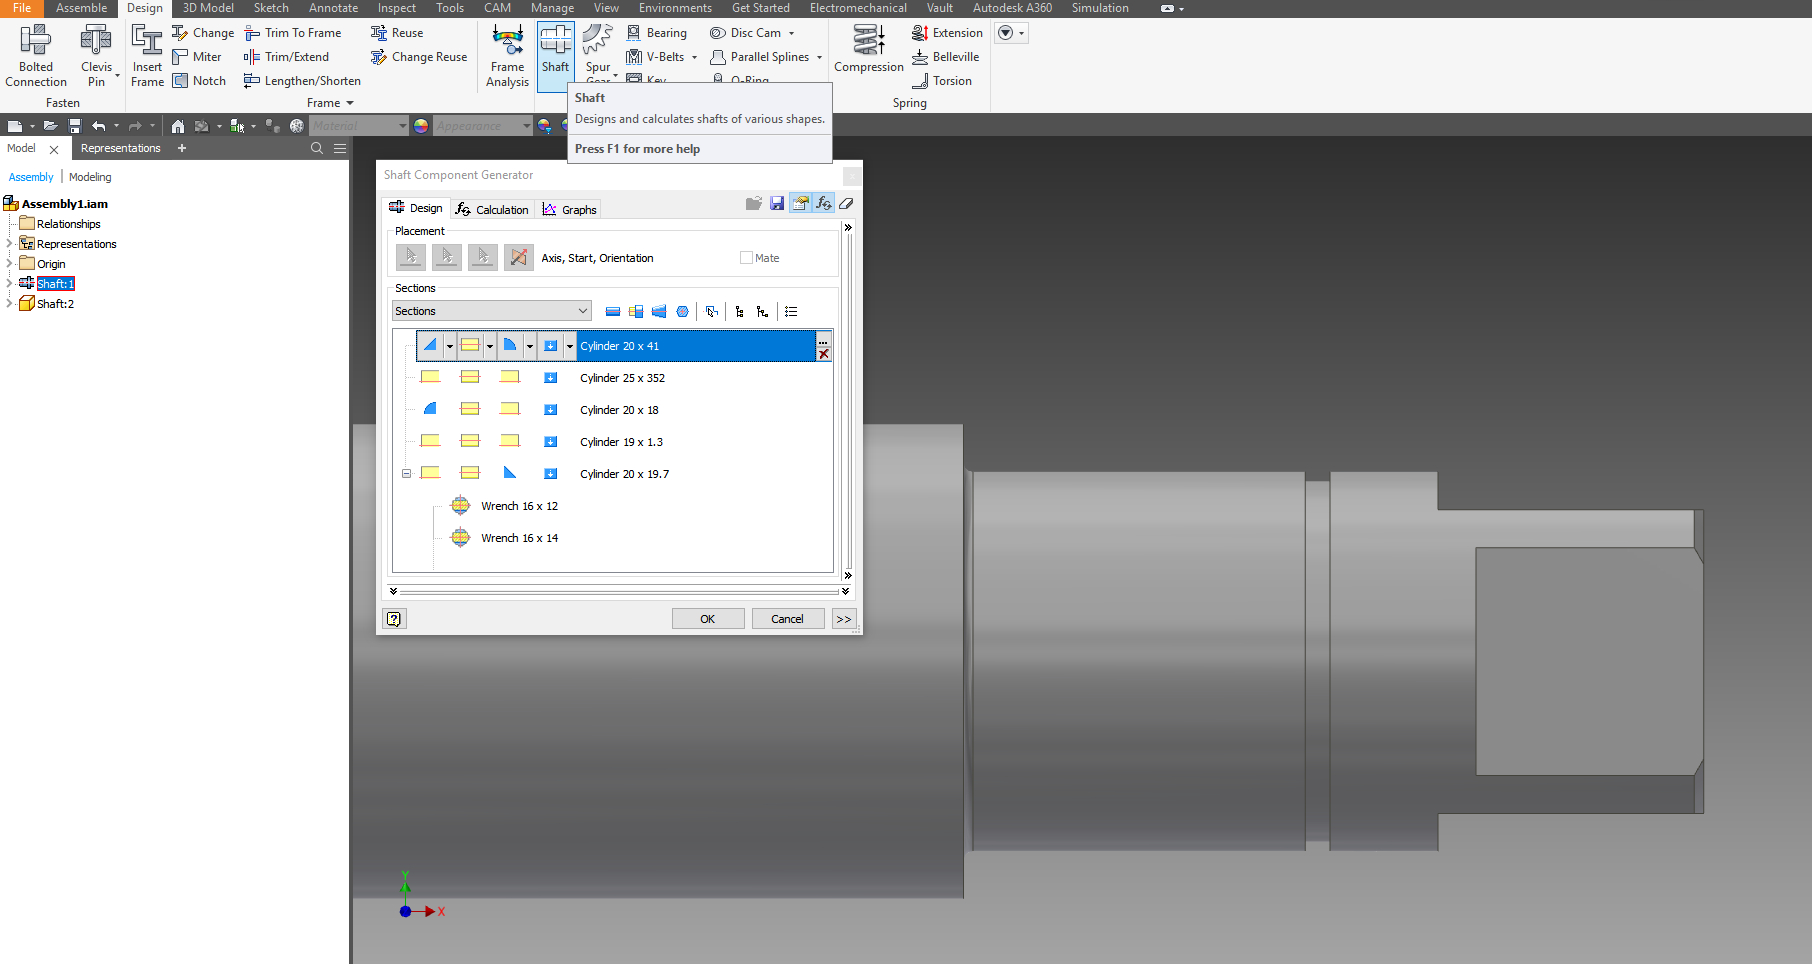Click the Undo arrow in quick access
1812x964 pixels.
click(x=98, y=126)
